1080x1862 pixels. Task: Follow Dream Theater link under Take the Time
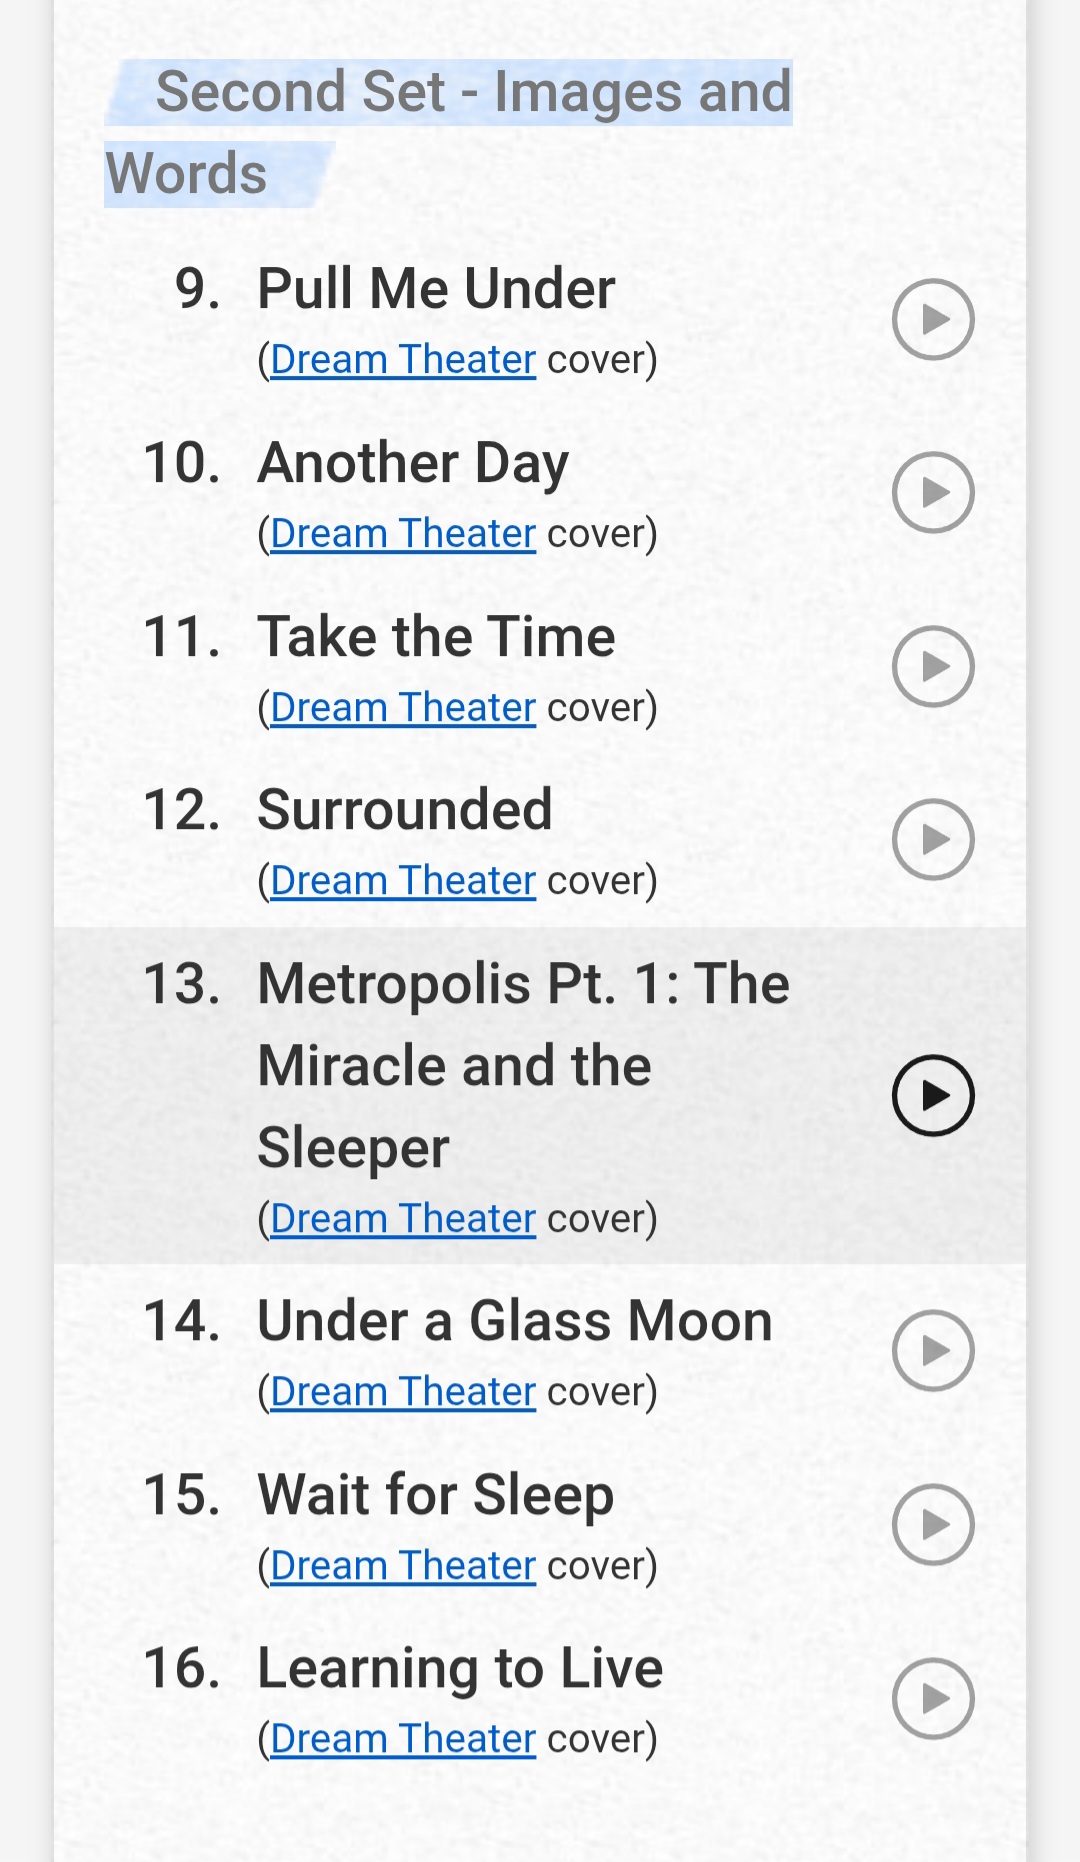click(x=403, y=708)
